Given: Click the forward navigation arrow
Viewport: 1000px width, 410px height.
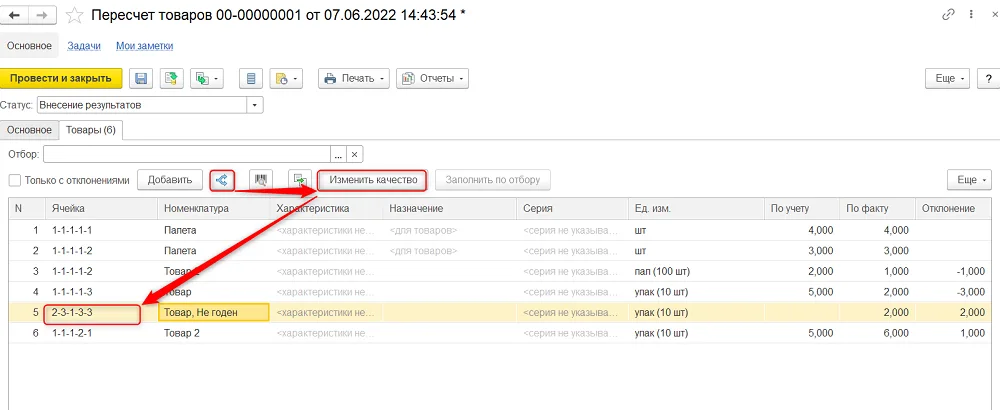Looking at the screenshot, I should coord(41,15).
